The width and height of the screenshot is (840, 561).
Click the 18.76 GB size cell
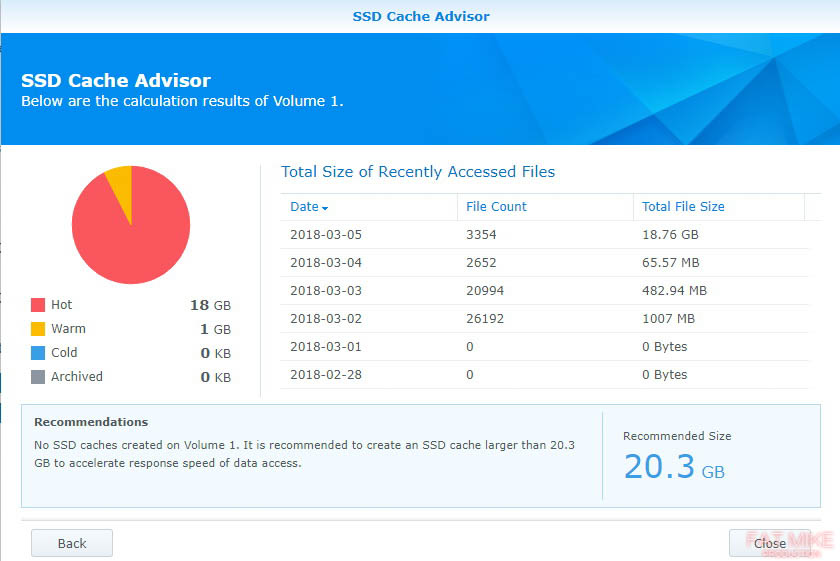tap(670, 235)
